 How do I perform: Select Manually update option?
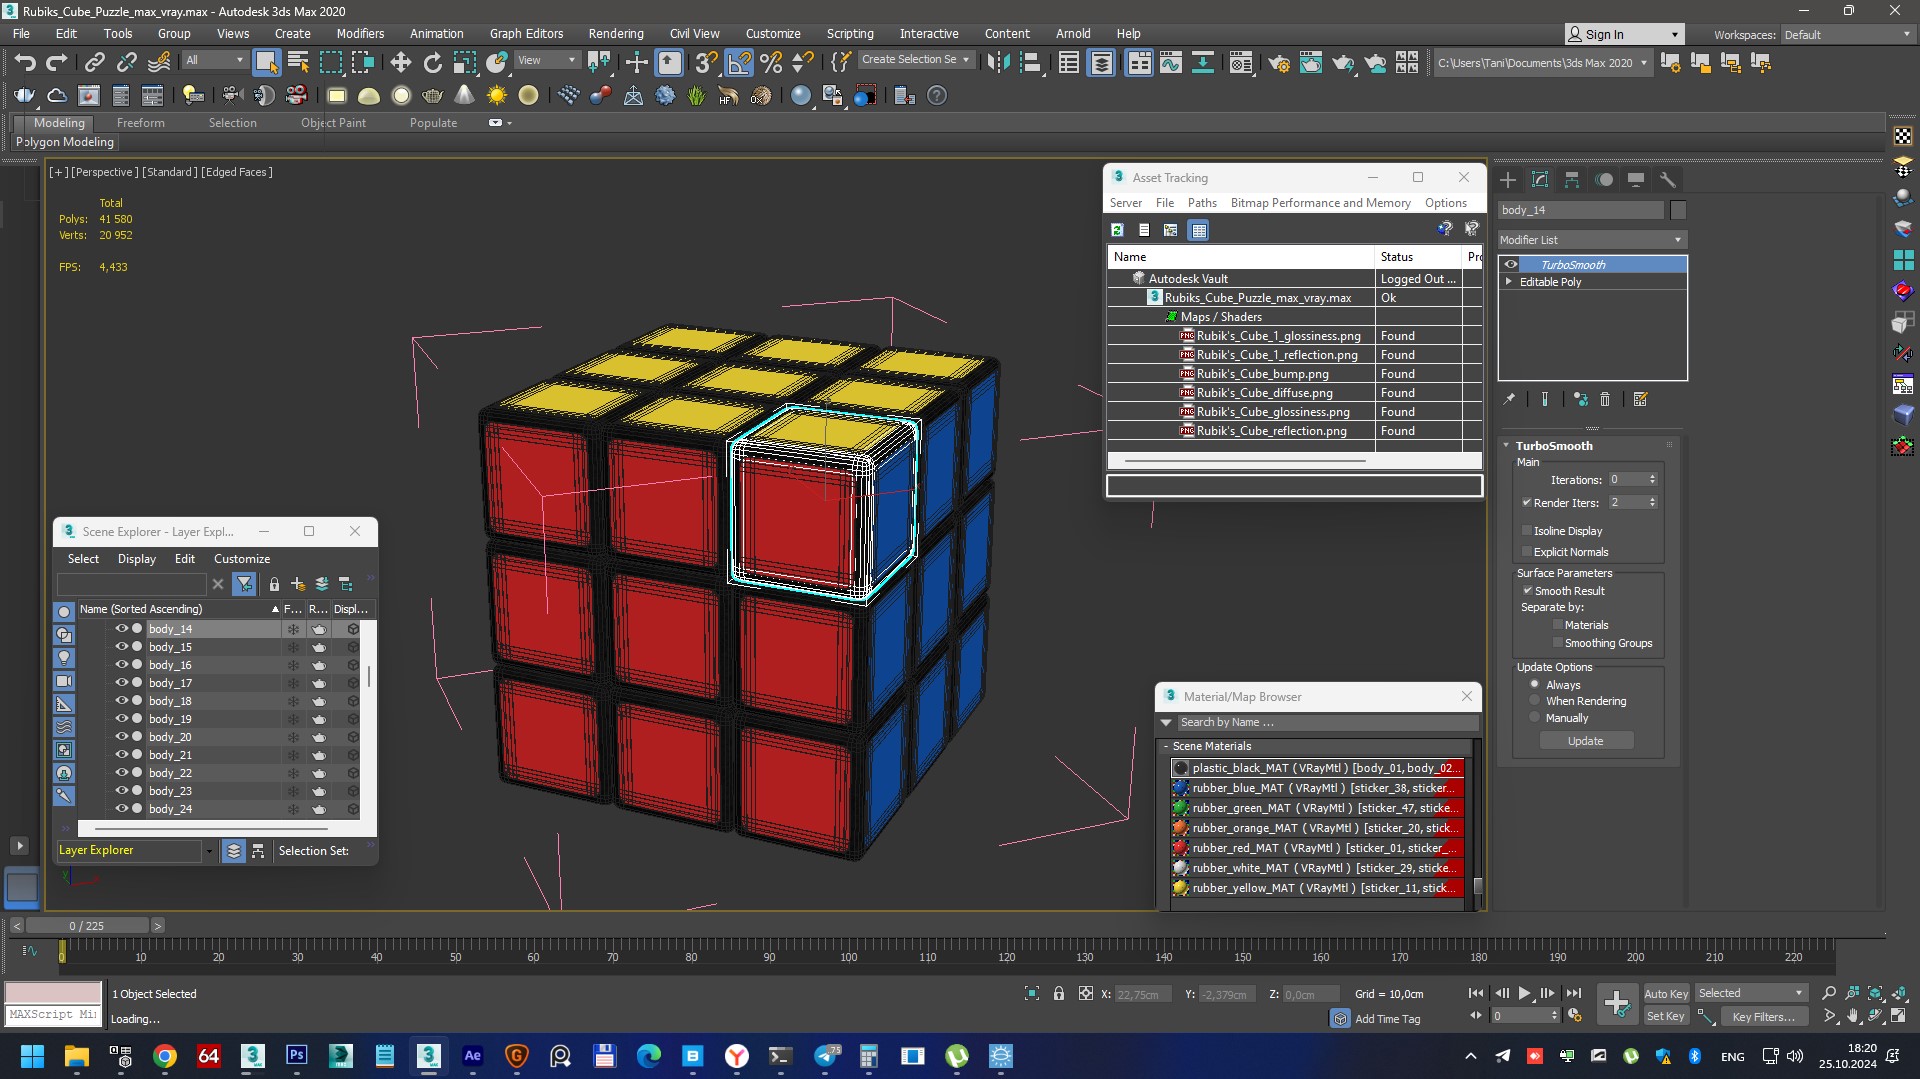coord(1535,718)
